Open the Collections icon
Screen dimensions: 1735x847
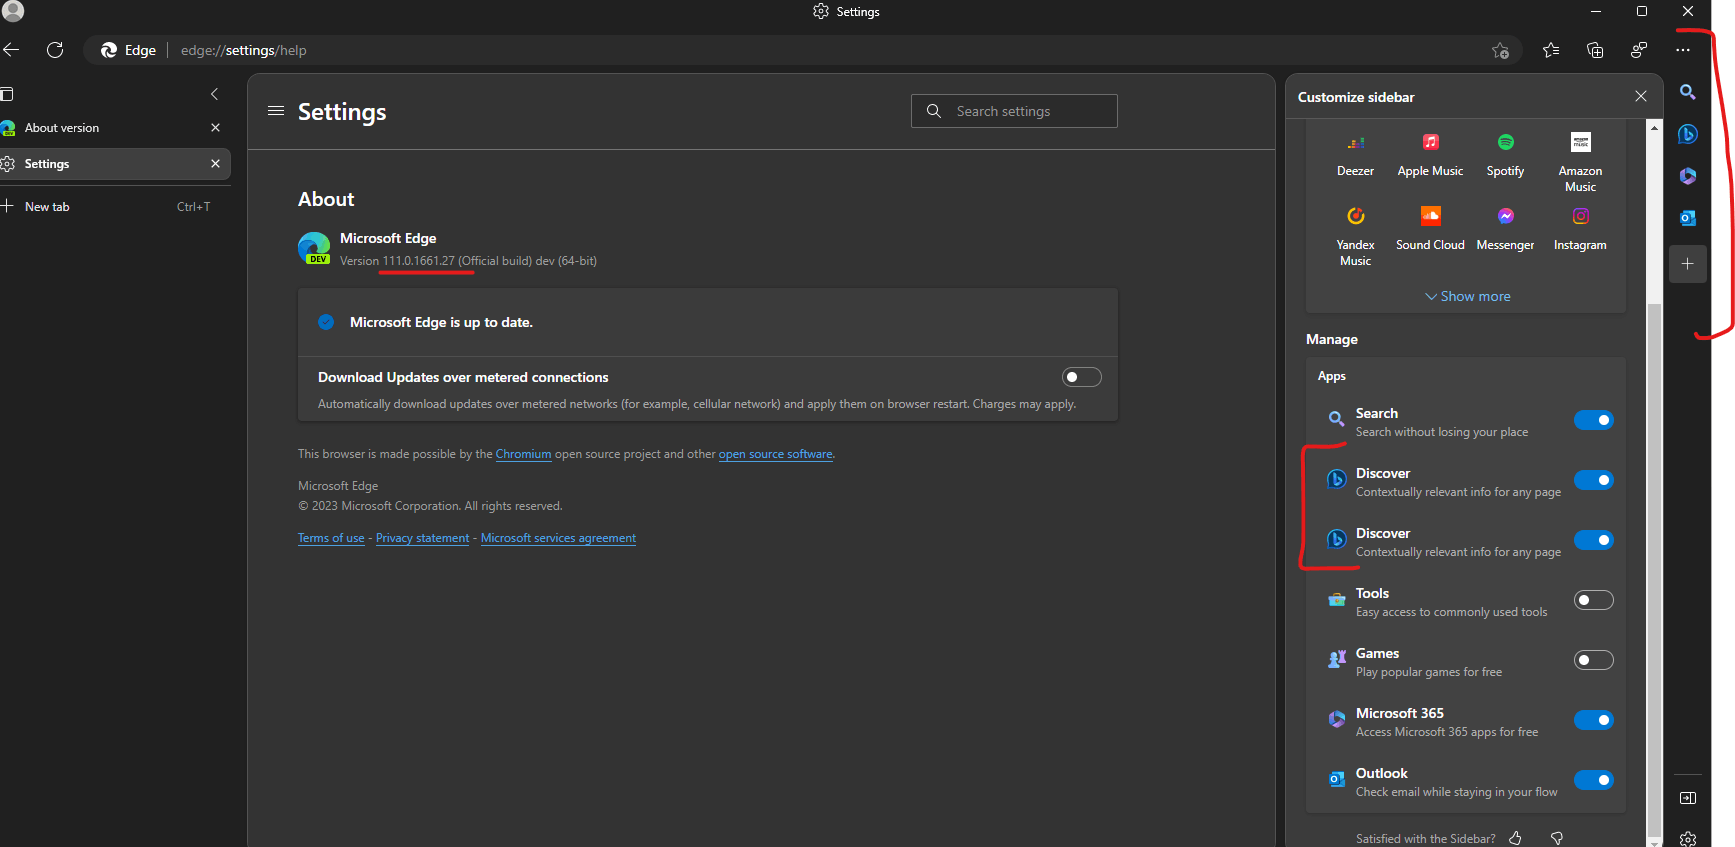tap(1595, 50)
